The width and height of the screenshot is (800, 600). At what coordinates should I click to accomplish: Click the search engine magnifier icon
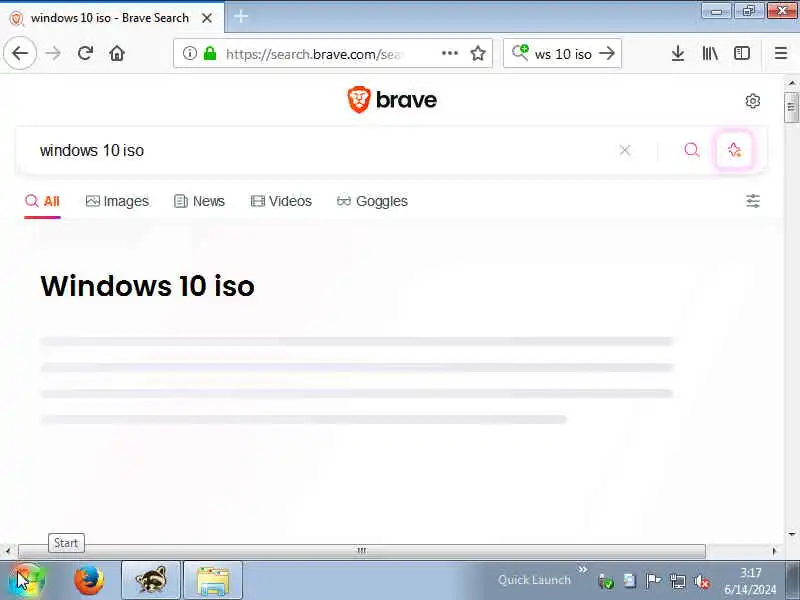pyautogui.click(x=520, y=52)
